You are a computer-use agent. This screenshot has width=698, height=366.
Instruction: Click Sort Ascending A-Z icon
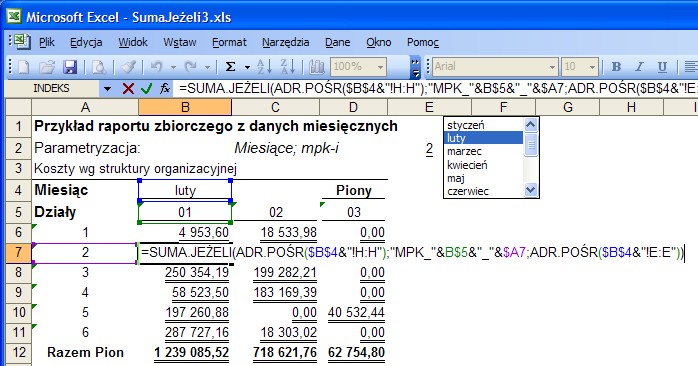[264, 67]
